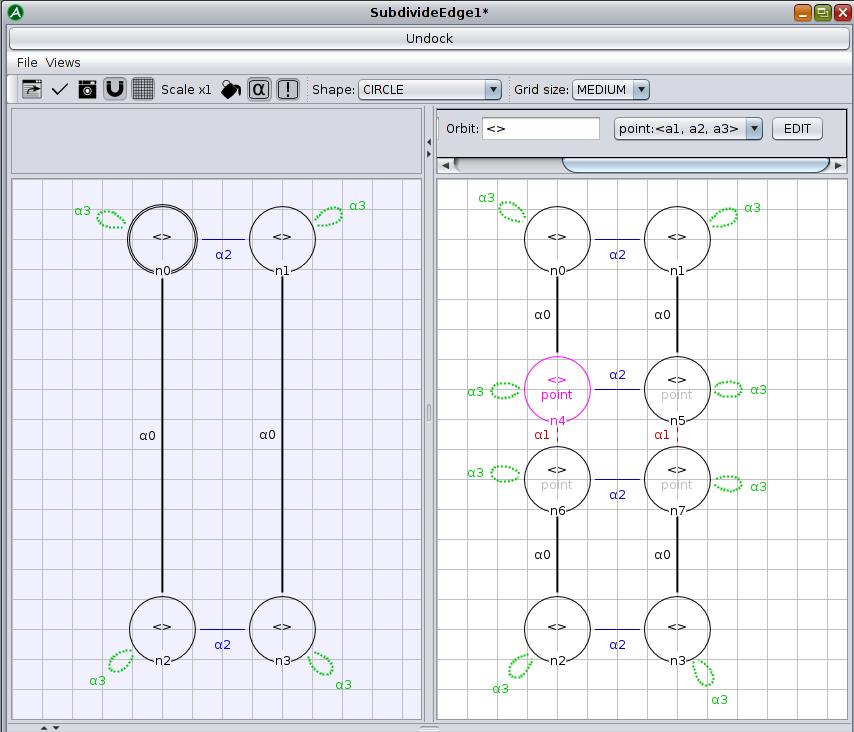
Task: Select node n5 in the right graph
Action: pos(677,389)
